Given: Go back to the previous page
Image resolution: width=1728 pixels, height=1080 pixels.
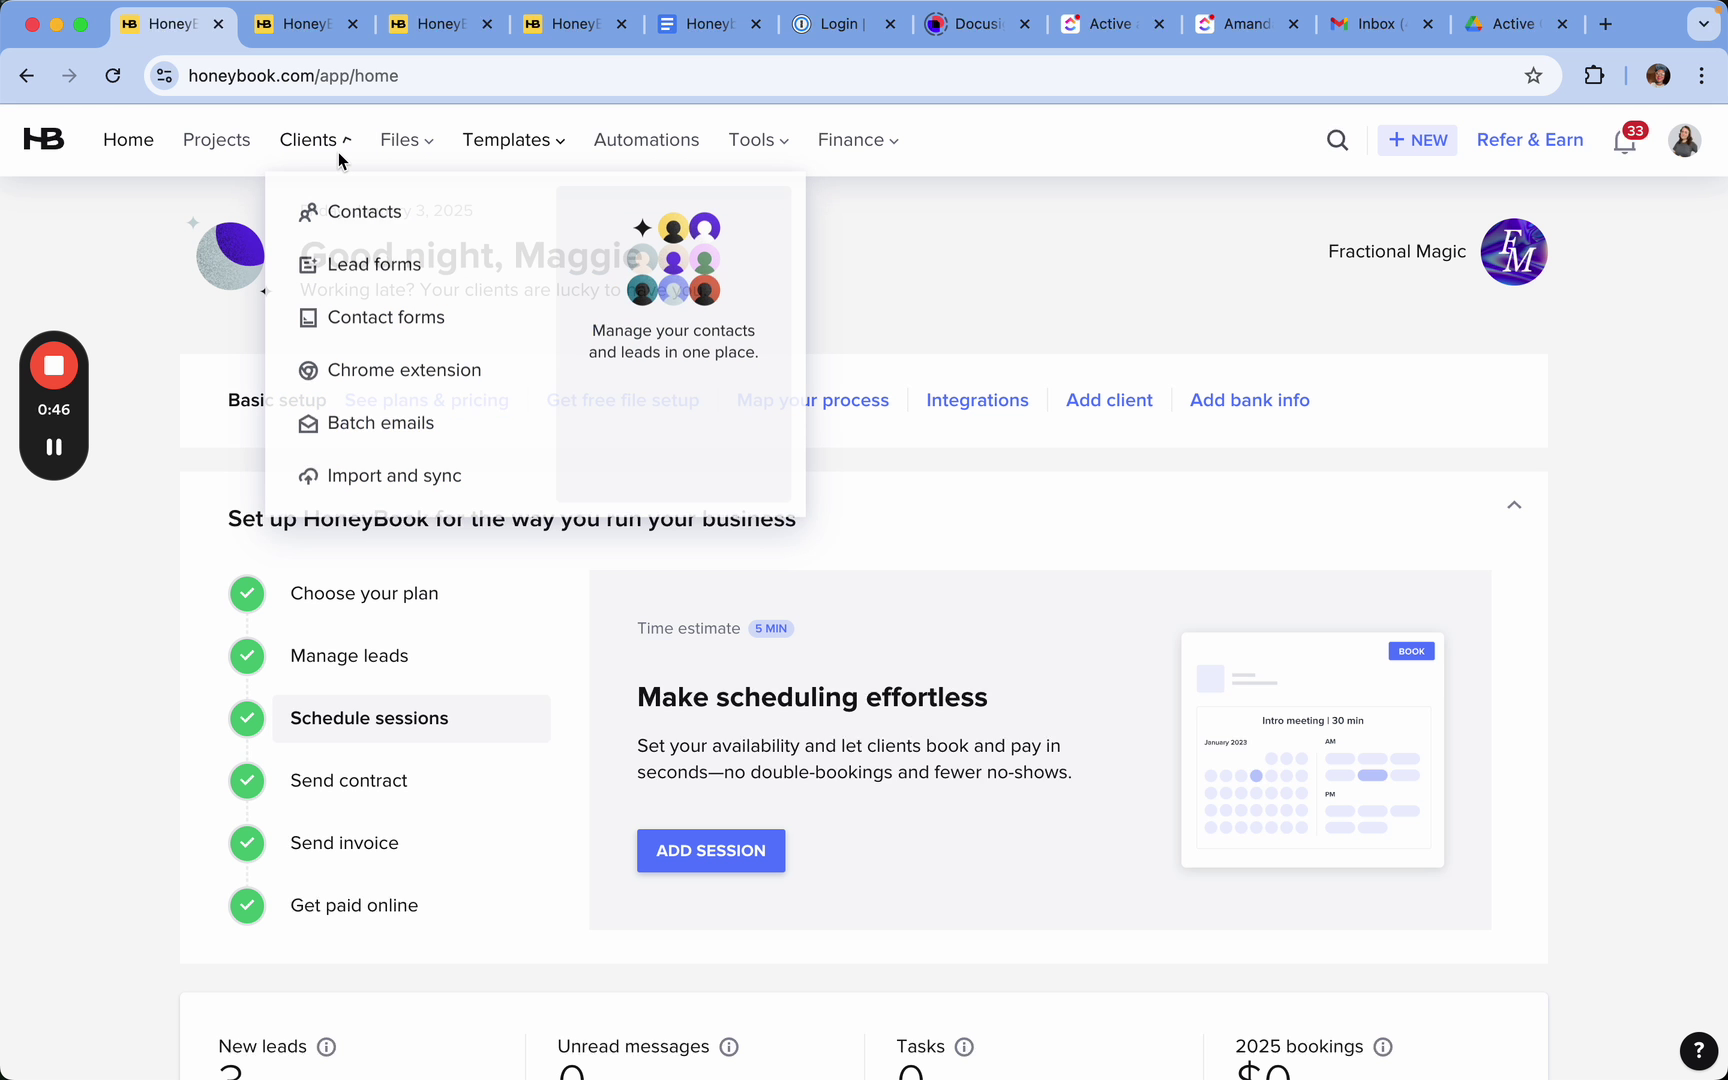Looking at the screenshot, I should click(27, 76).
